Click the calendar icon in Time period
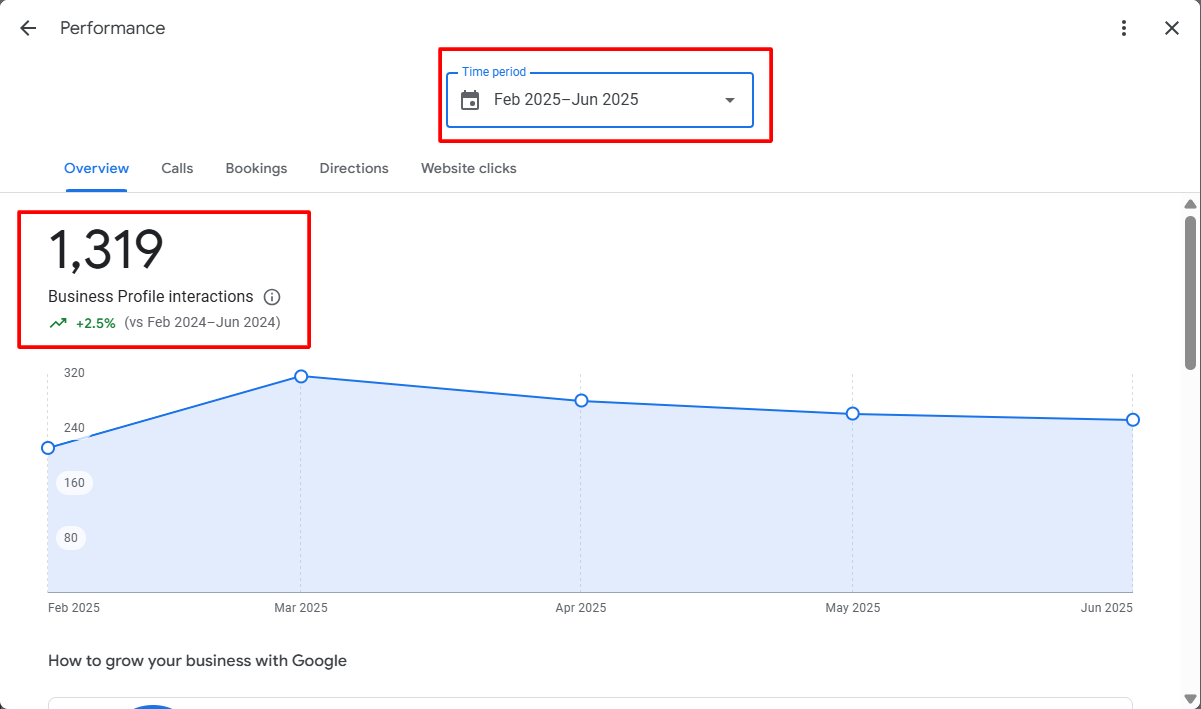The height and width of the screenshot is (709, 1201). pyautogui.click(x=470, y=100)
